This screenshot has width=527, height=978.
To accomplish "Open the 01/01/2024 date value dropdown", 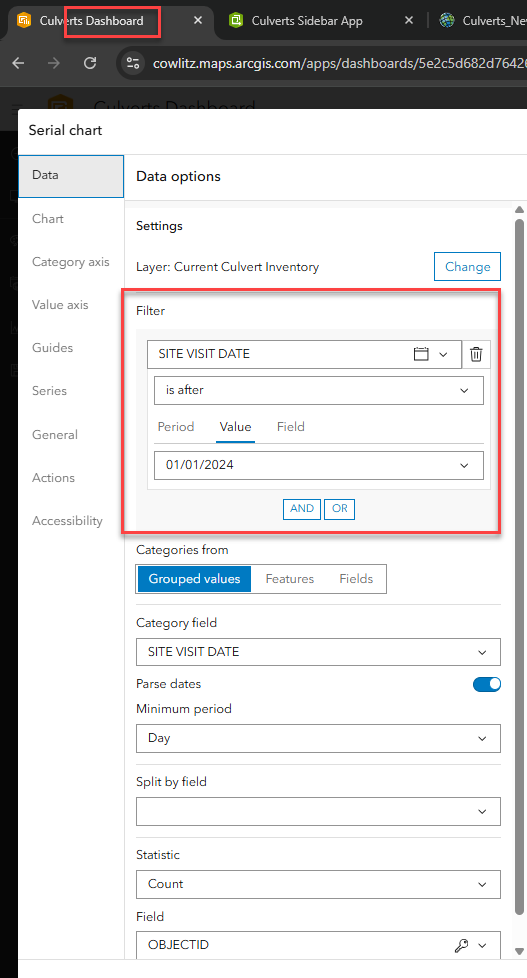I will pos(319,465).
